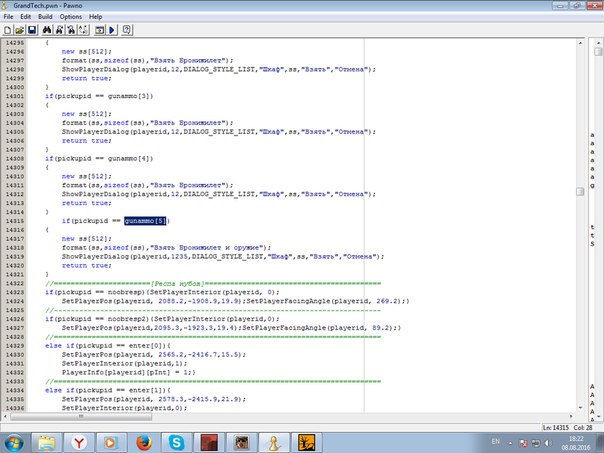
Task: Open the Help menu
Action: click(95, 17)
